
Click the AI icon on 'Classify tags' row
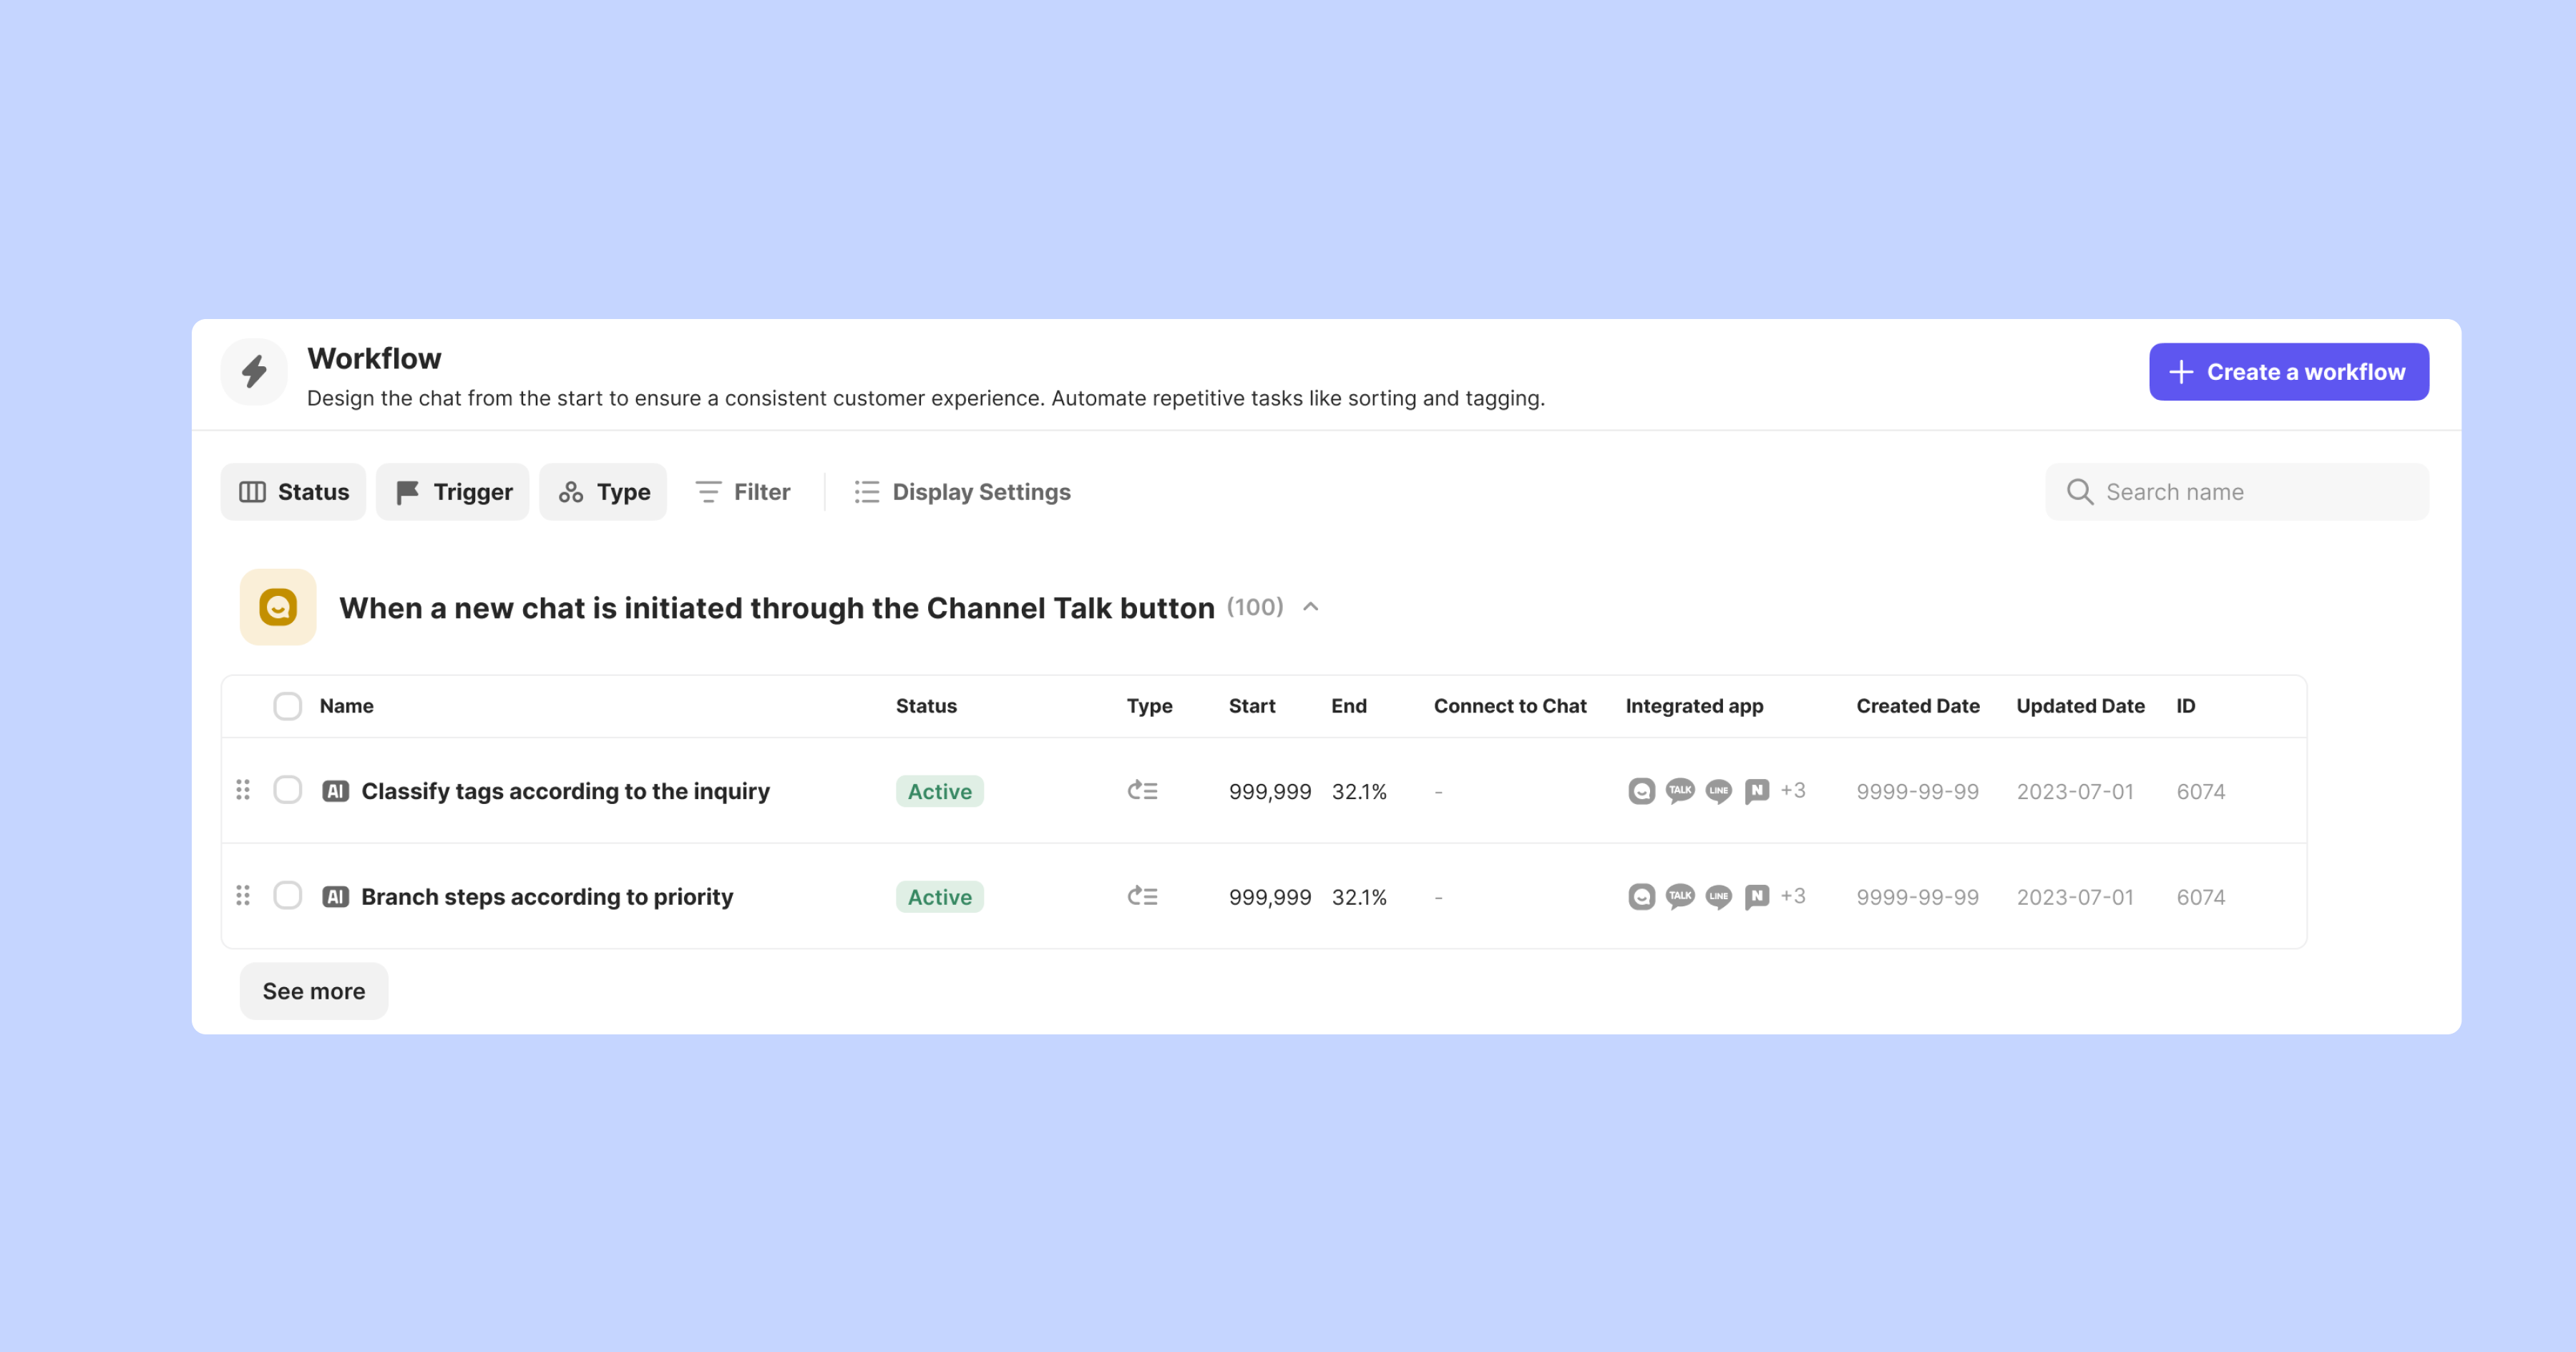click(x=336, y=790)
